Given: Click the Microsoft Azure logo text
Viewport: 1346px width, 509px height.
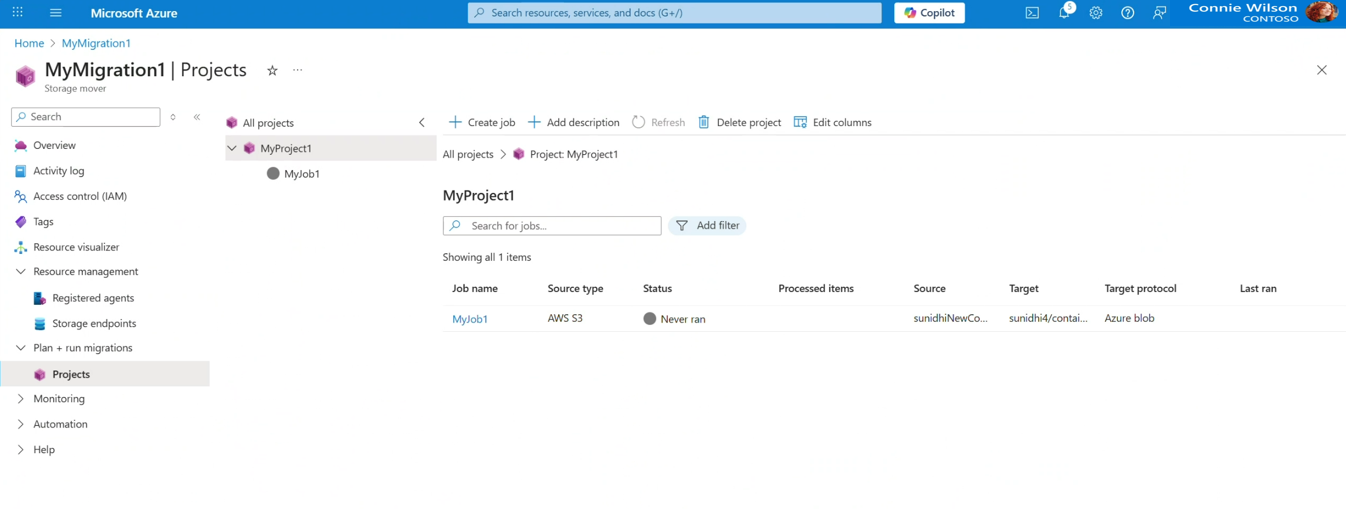Looking at the screenshot, I should pyautogui.click(x=134, y=13).
